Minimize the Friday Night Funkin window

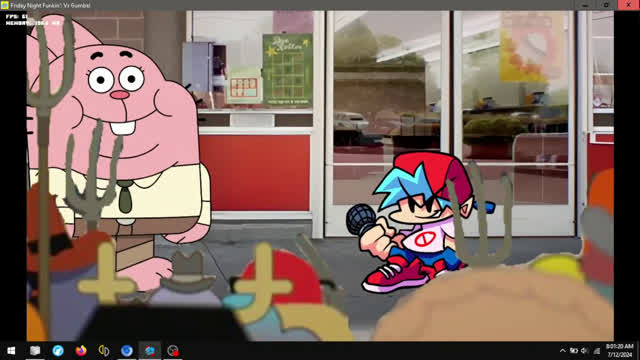(x=585, y=5)
